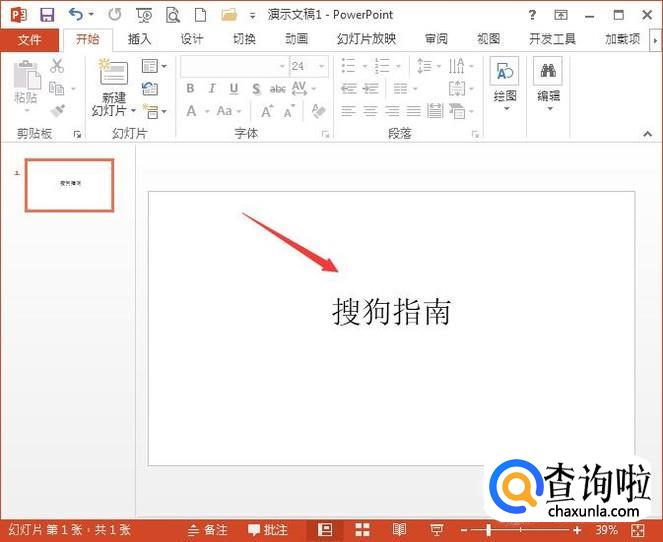The height and width of the screenshot is (542, 663).
Task: Click the New Slide button
Action: pyautogui.click(x=114, y=87)
